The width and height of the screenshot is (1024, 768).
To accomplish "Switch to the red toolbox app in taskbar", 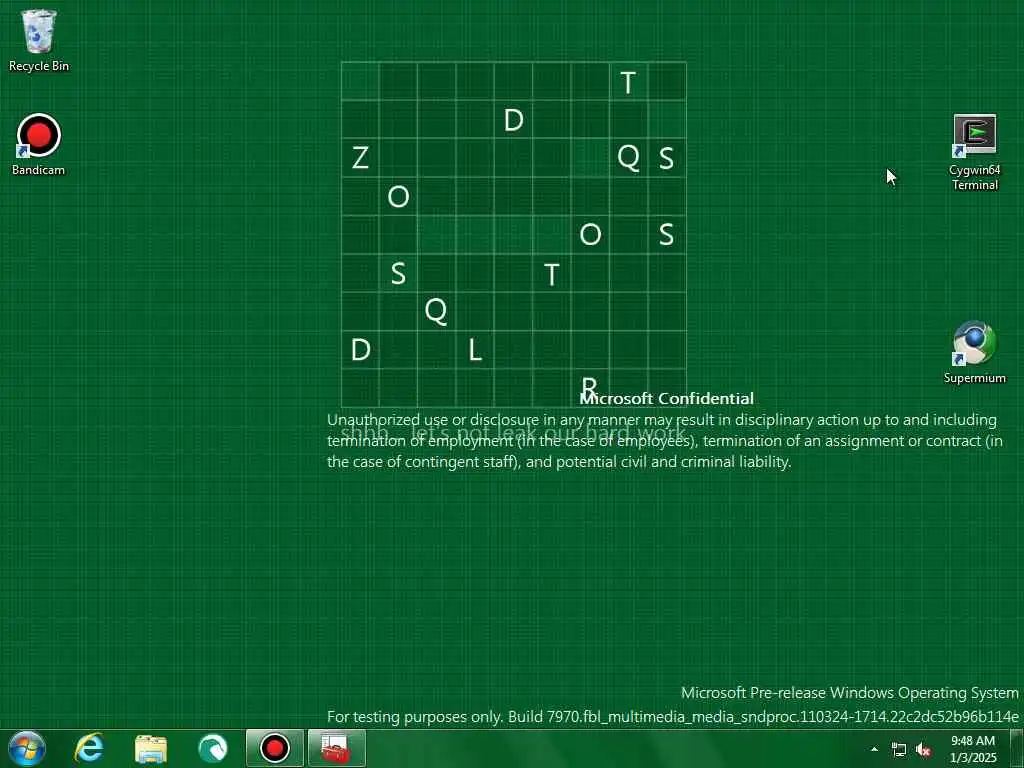I will click(336, 748).
